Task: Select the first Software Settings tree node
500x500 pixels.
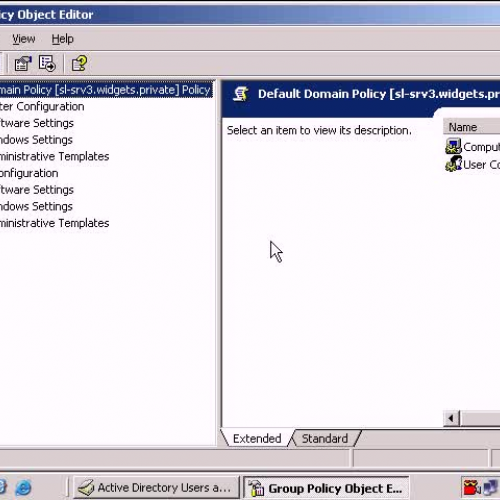Action: tap(37, 123)
